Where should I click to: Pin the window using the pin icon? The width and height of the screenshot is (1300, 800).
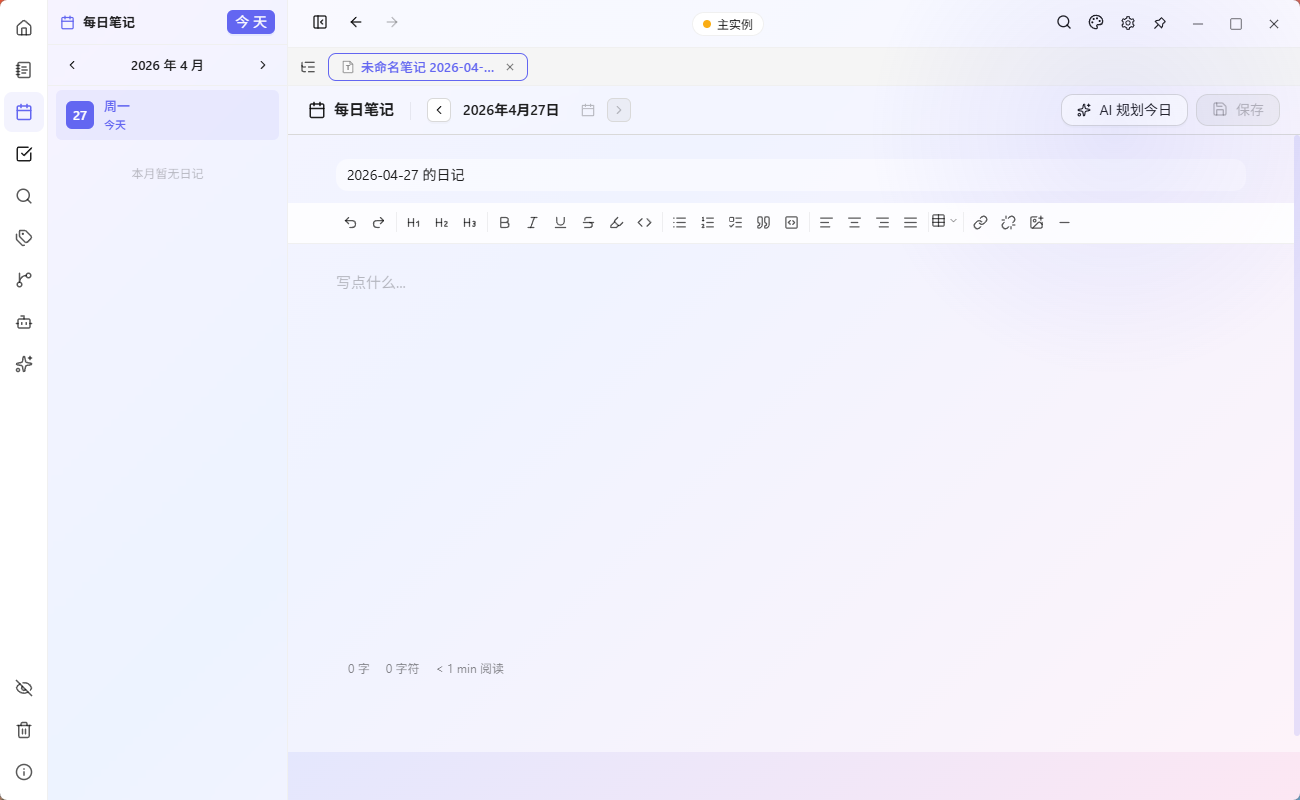point(1159,22)
